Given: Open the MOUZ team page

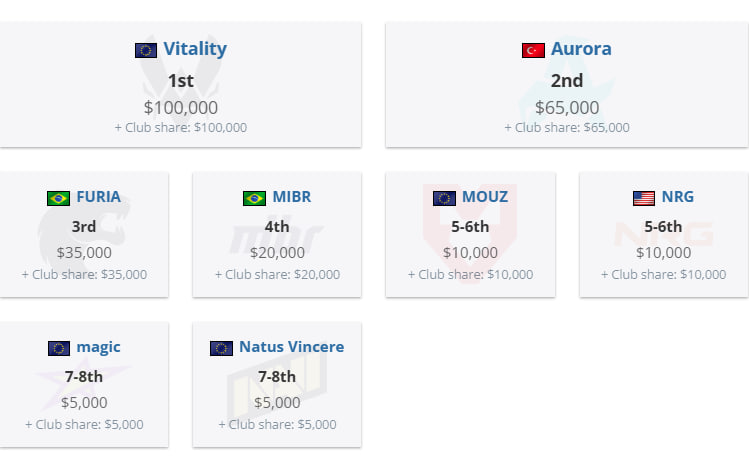Looking at the screenshot, I should (485, 197).
